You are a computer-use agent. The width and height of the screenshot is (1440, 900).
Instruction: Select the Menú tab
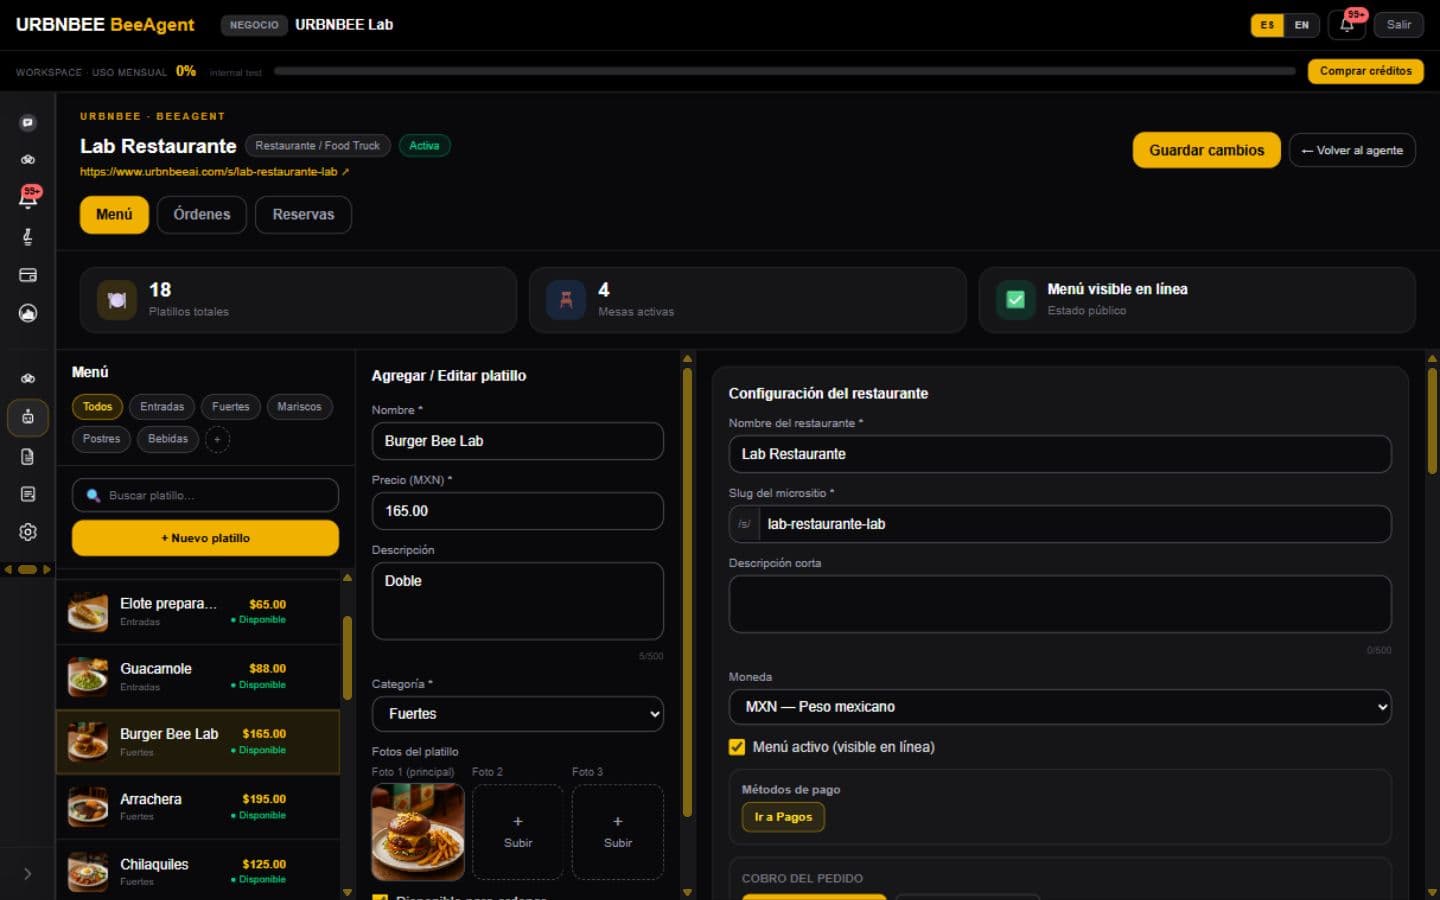pos(114,215)
